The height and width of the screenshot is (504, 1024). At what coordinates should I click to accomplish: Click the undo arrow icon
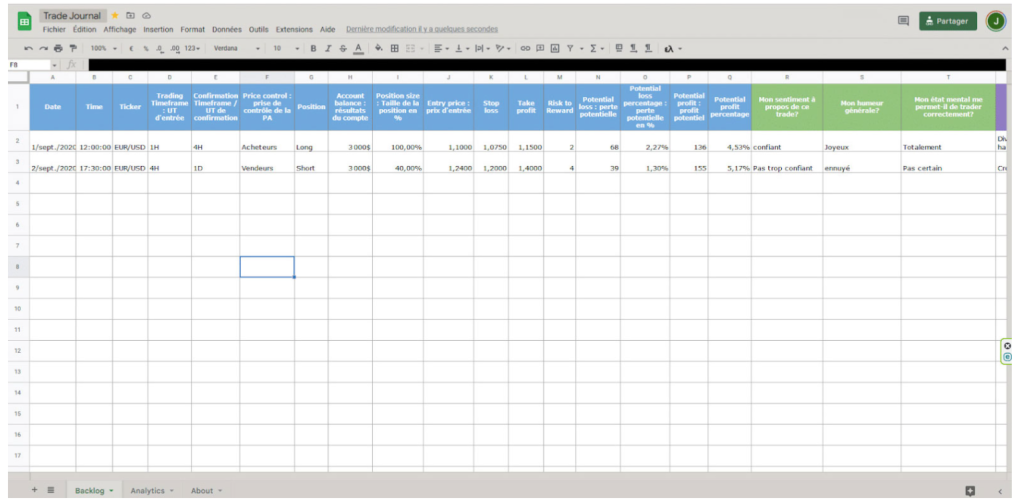29,48
